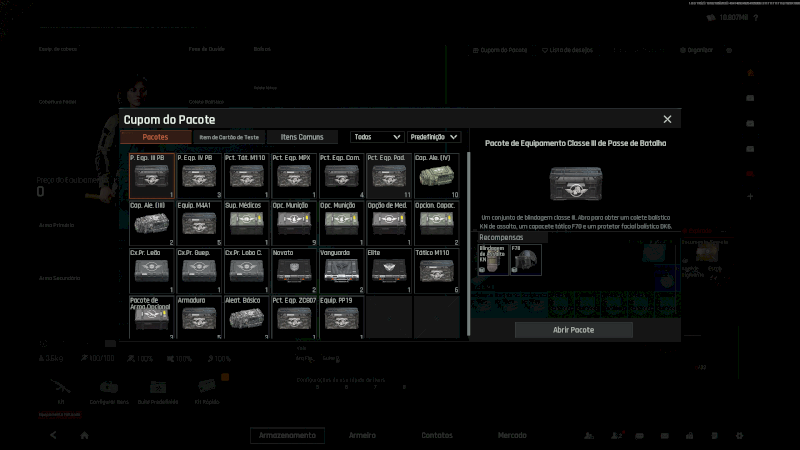Select the Cap. Ale. (IV) package
800x450 pixels.
pyautogui.click(x=436, y=176)
